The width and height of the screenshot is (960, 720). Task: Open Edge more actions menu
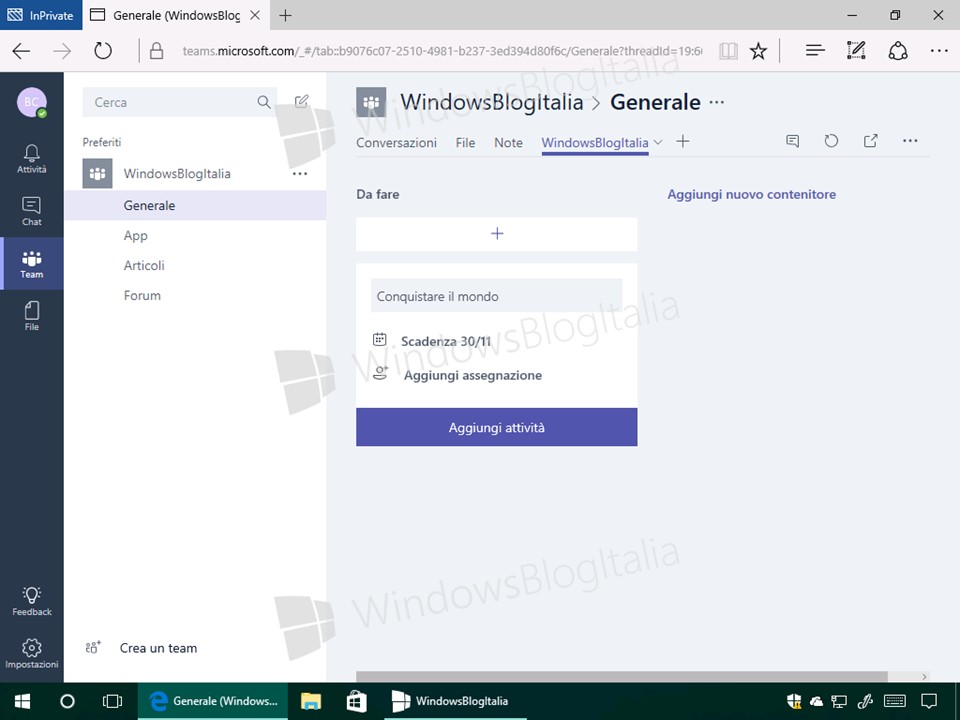(939, 51)
